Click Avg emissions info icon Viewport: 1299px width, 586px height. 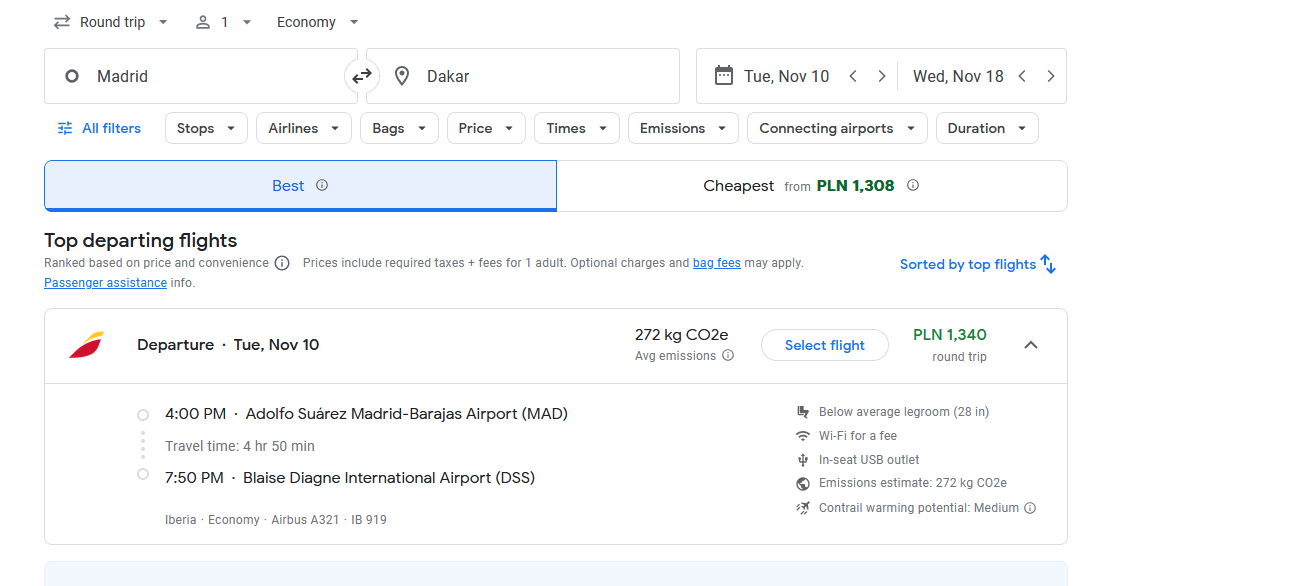(x=728, y=355)
